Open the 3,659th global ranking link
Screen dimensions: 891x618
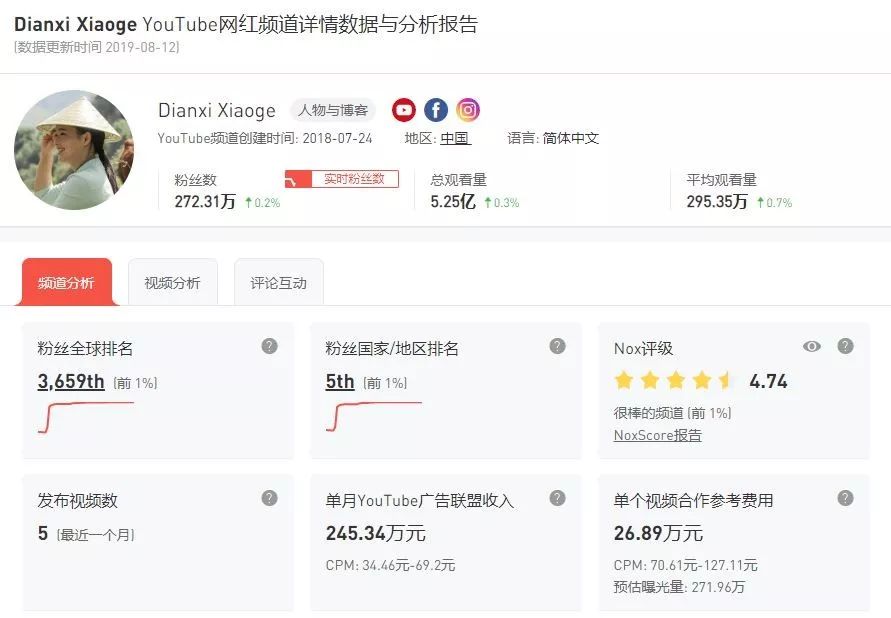pos(71,381)
